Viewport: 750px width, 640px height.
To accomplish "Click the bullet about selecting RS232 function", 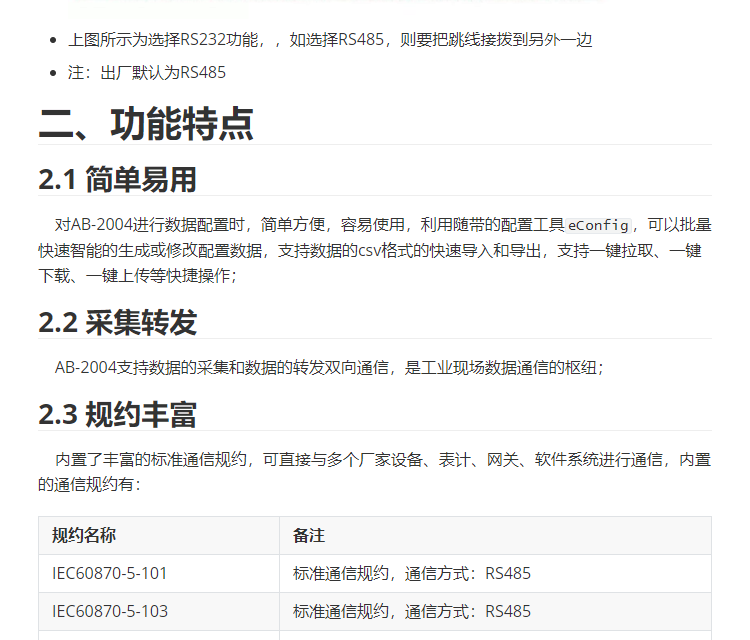I will 330,40.
